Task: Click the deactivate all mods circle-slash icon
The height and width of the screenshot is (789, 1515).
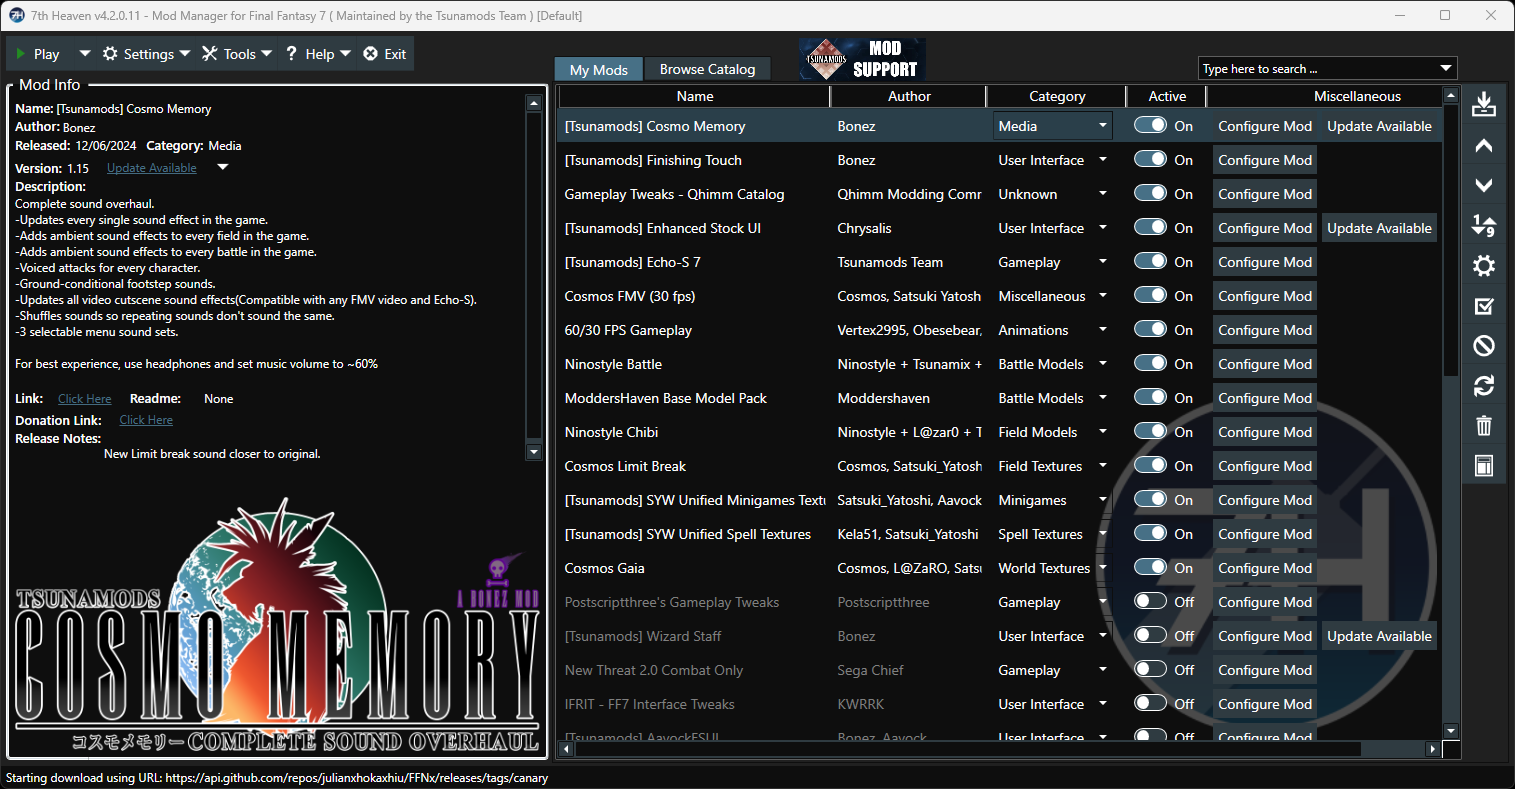Action: pos(1484,346)
